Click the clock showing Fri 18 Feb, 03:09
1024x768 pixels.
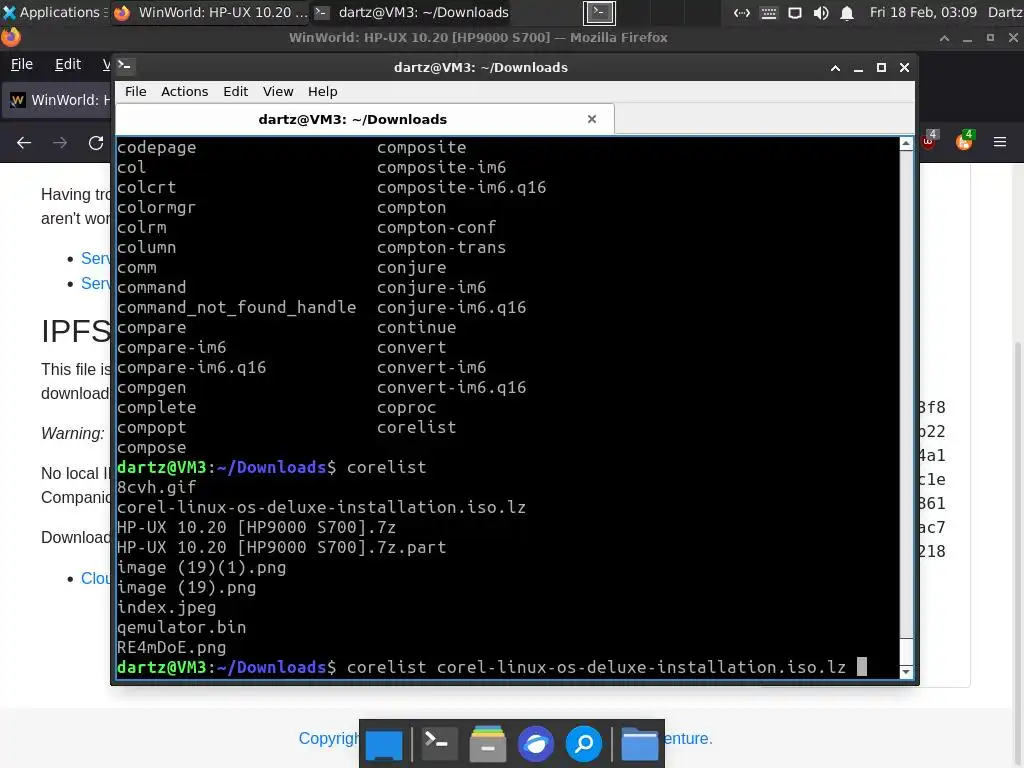pyautogui.click(x=923, y=12)
